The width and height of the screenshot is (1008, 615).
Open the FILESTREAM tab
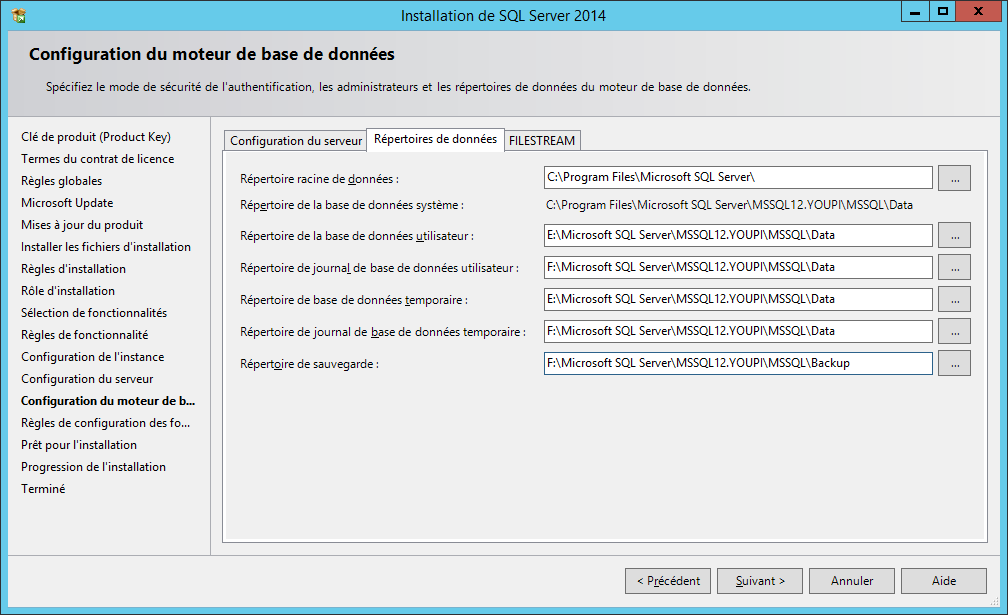(542, 141)
